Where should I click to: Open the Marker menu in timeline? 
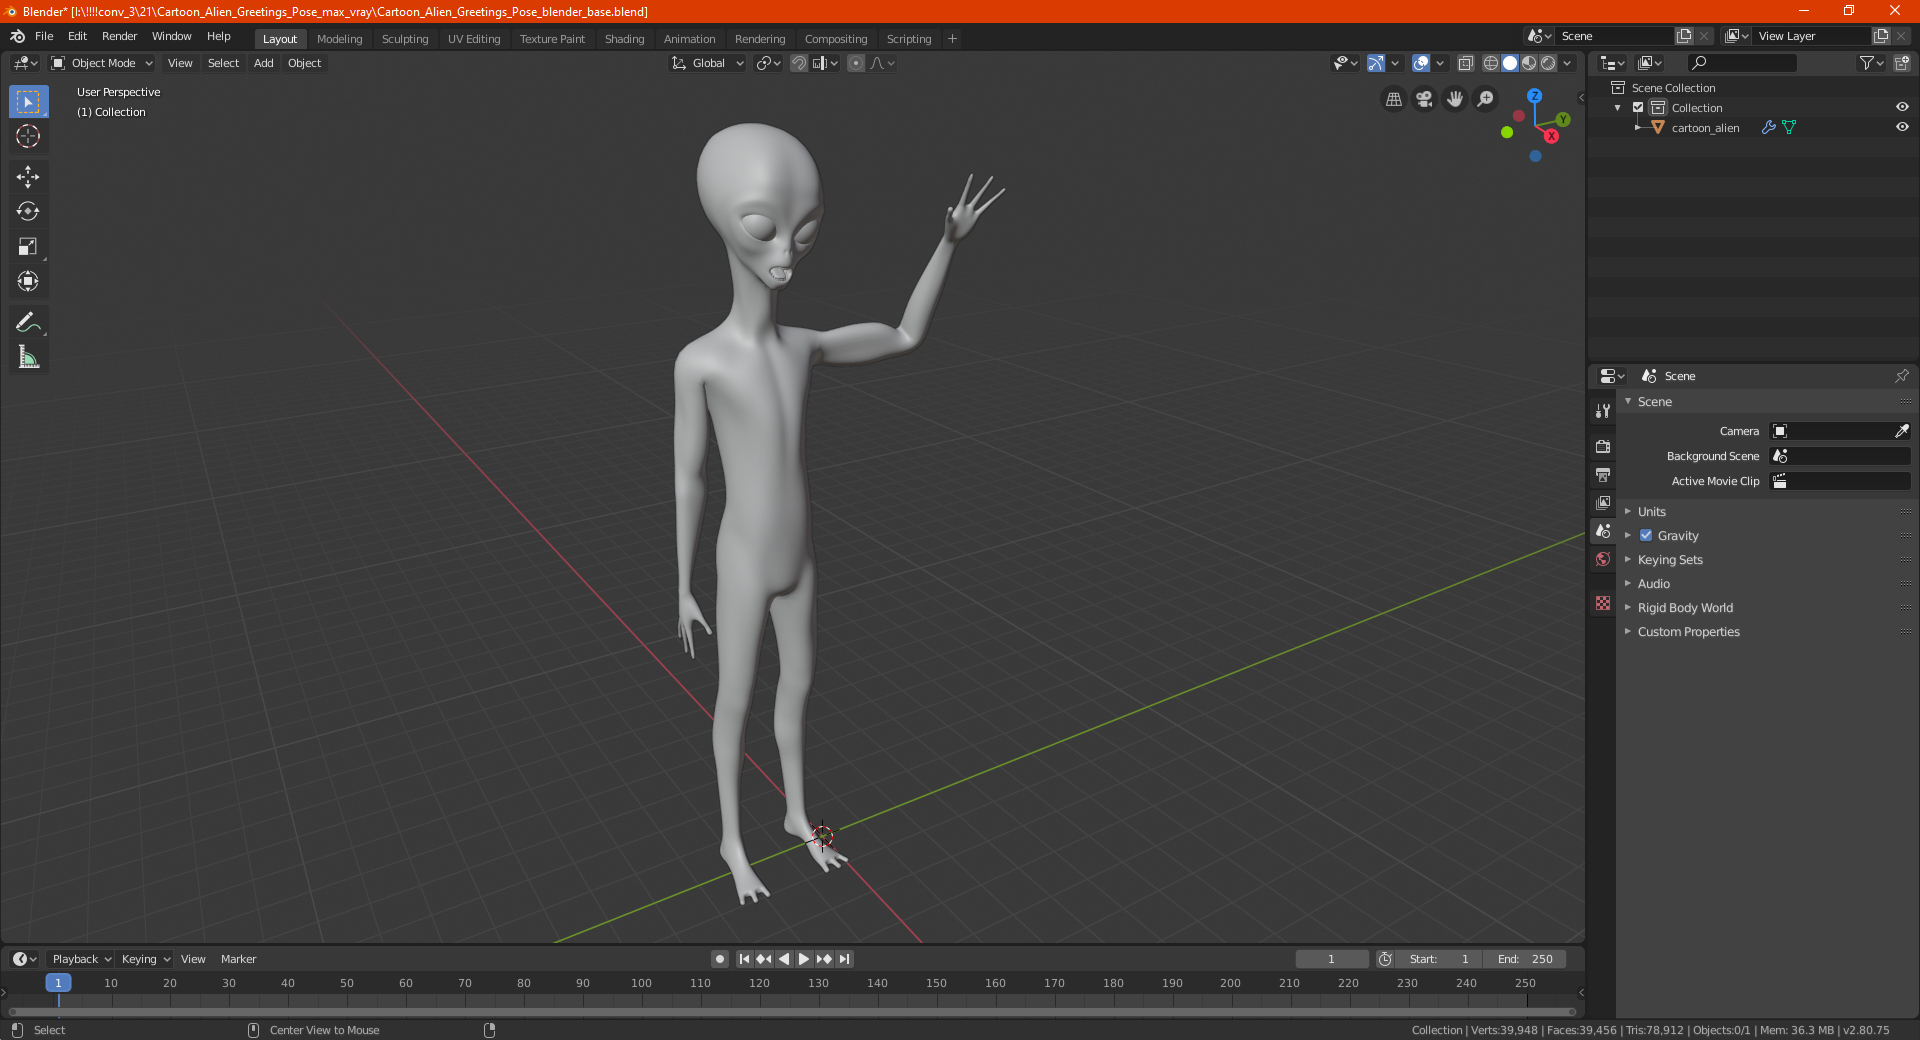click(238, 959)
